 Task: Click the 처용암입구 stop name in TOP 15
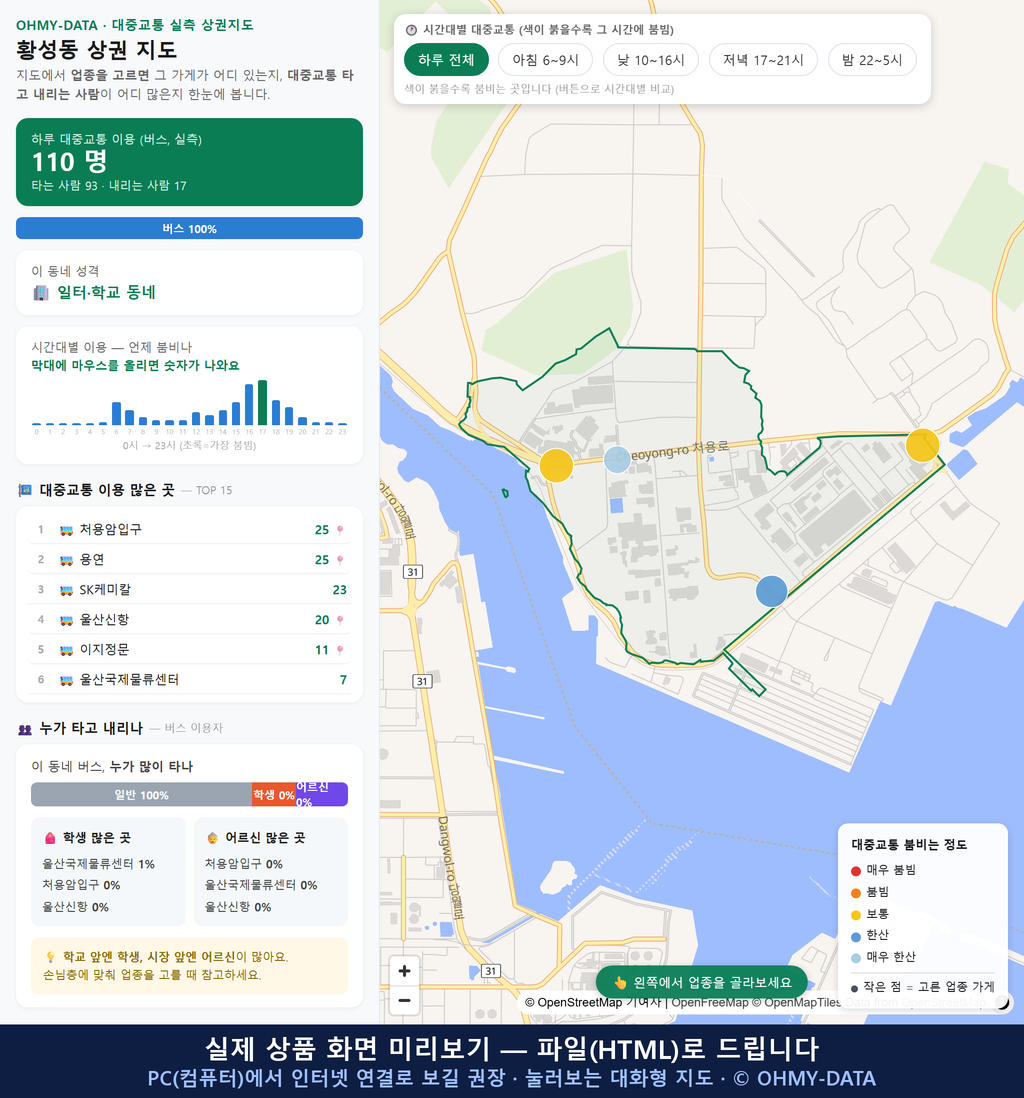(111, 529)
